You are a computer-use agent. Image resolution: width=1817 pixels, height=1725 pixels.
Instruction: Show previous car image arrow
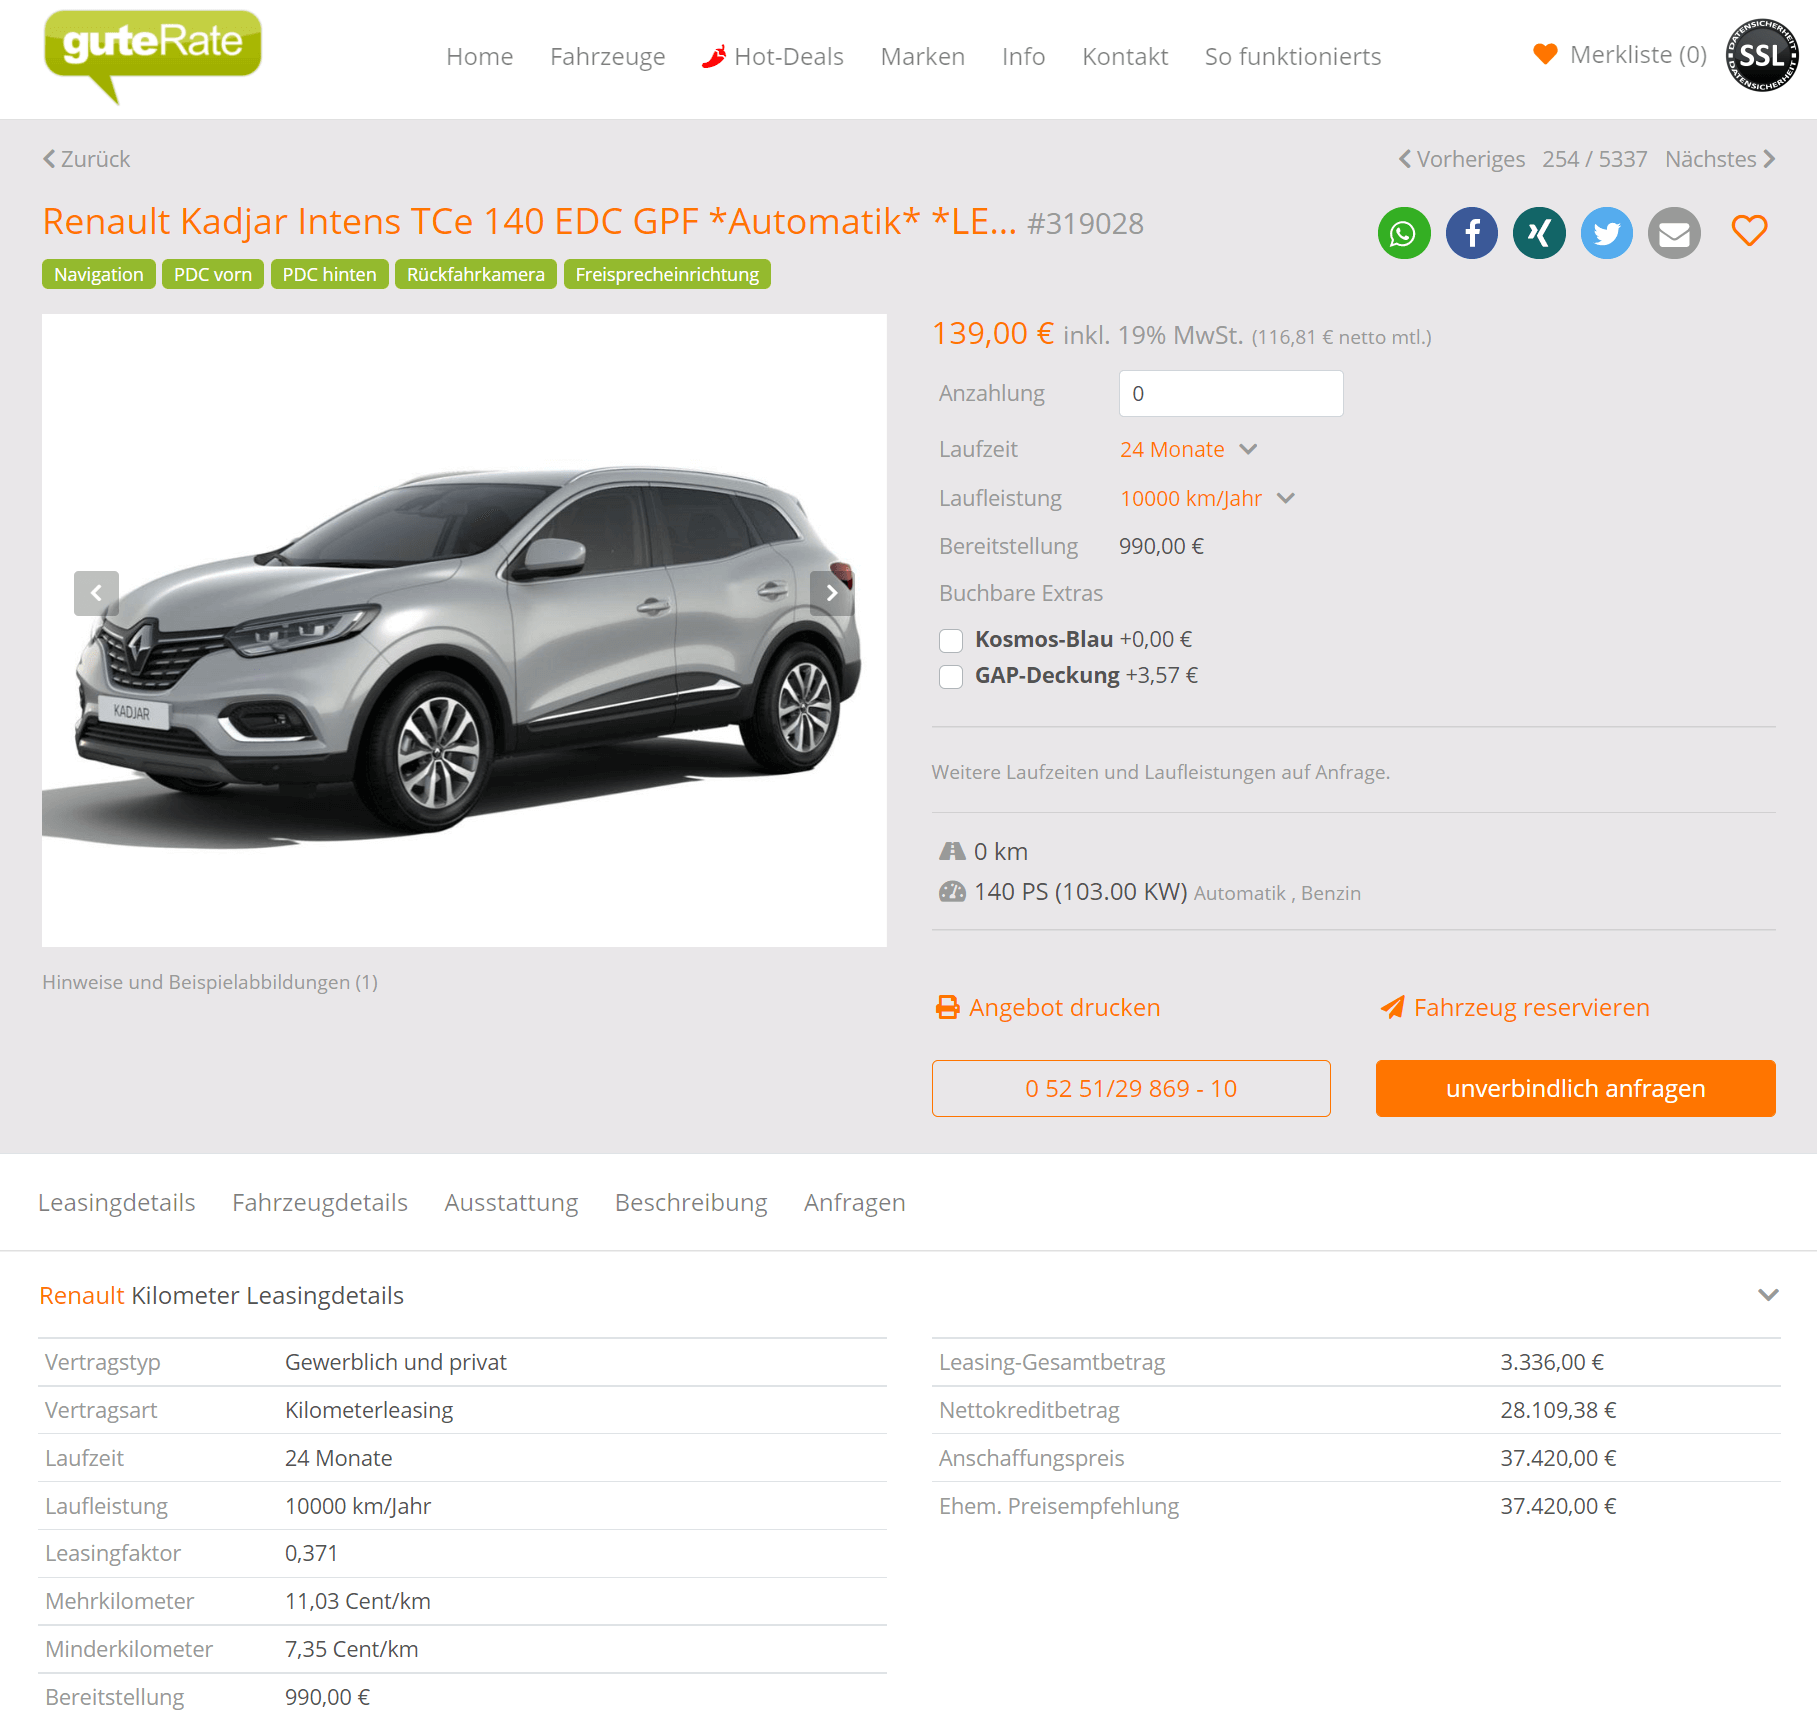coord(96,593)
